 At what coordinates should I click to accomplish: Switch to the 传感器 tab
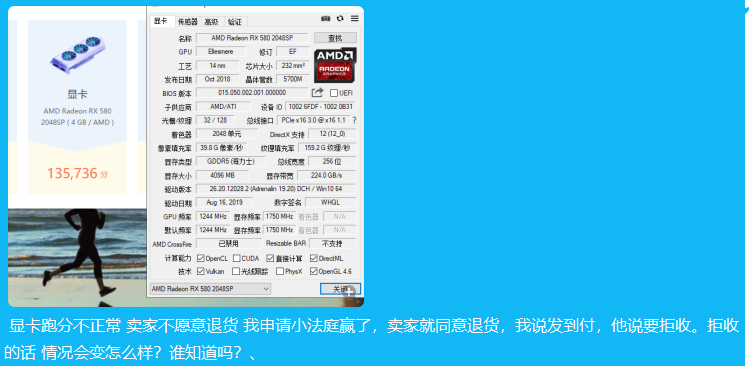coord(188,22)
